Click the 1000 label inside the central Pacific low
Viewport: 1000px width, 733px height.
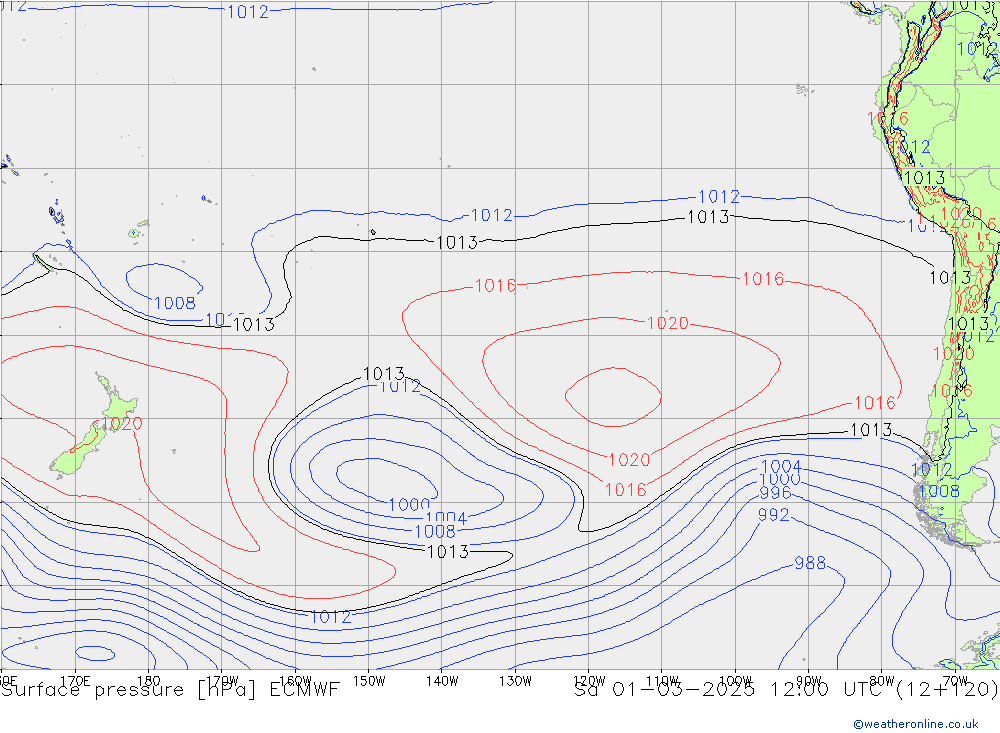click(409, 505)
